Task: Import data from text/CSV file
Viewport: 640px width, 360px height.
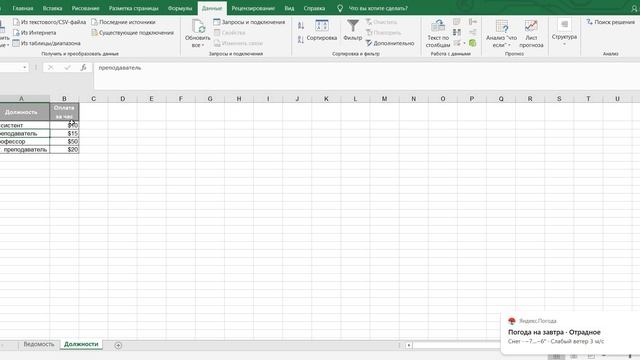Action: 49,22
